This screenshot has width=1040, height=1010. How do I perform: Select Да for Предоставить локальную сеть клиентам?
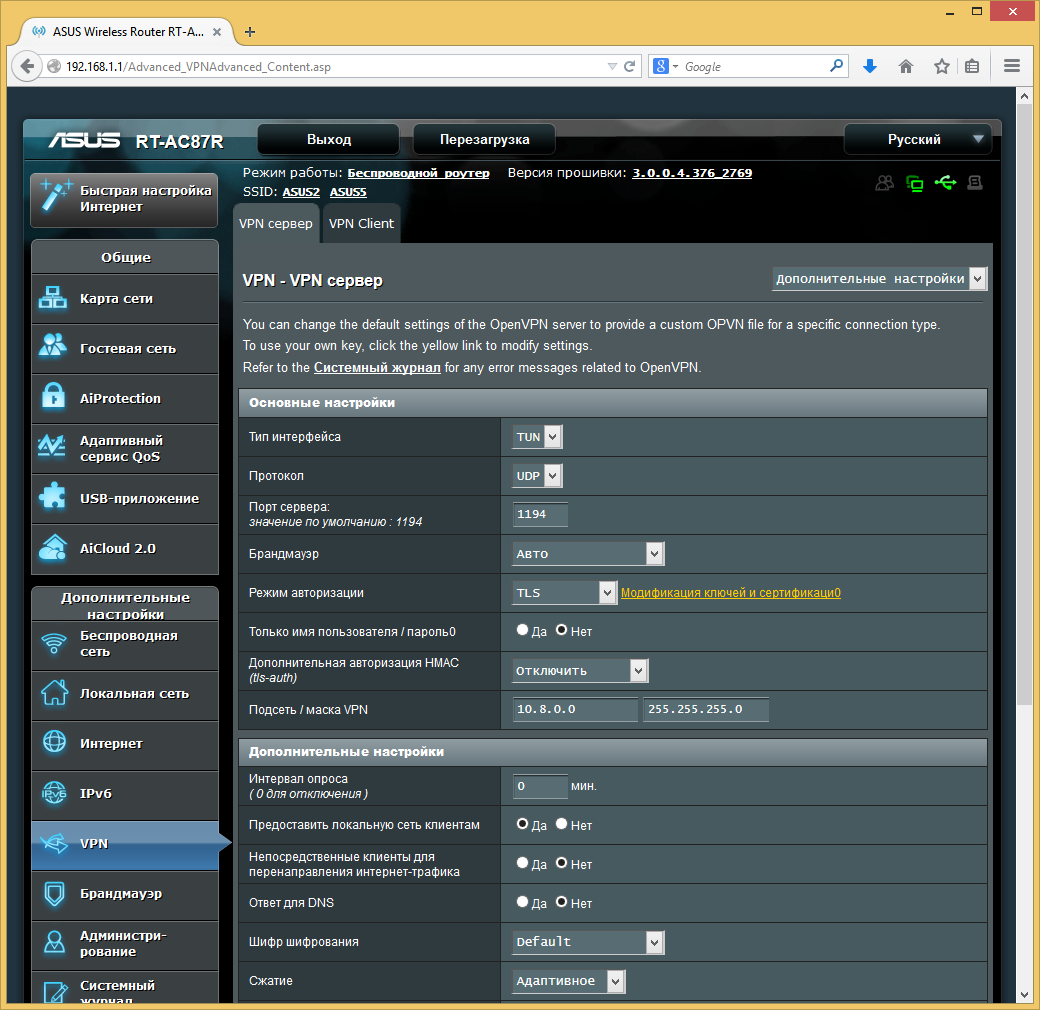[523, 824]
